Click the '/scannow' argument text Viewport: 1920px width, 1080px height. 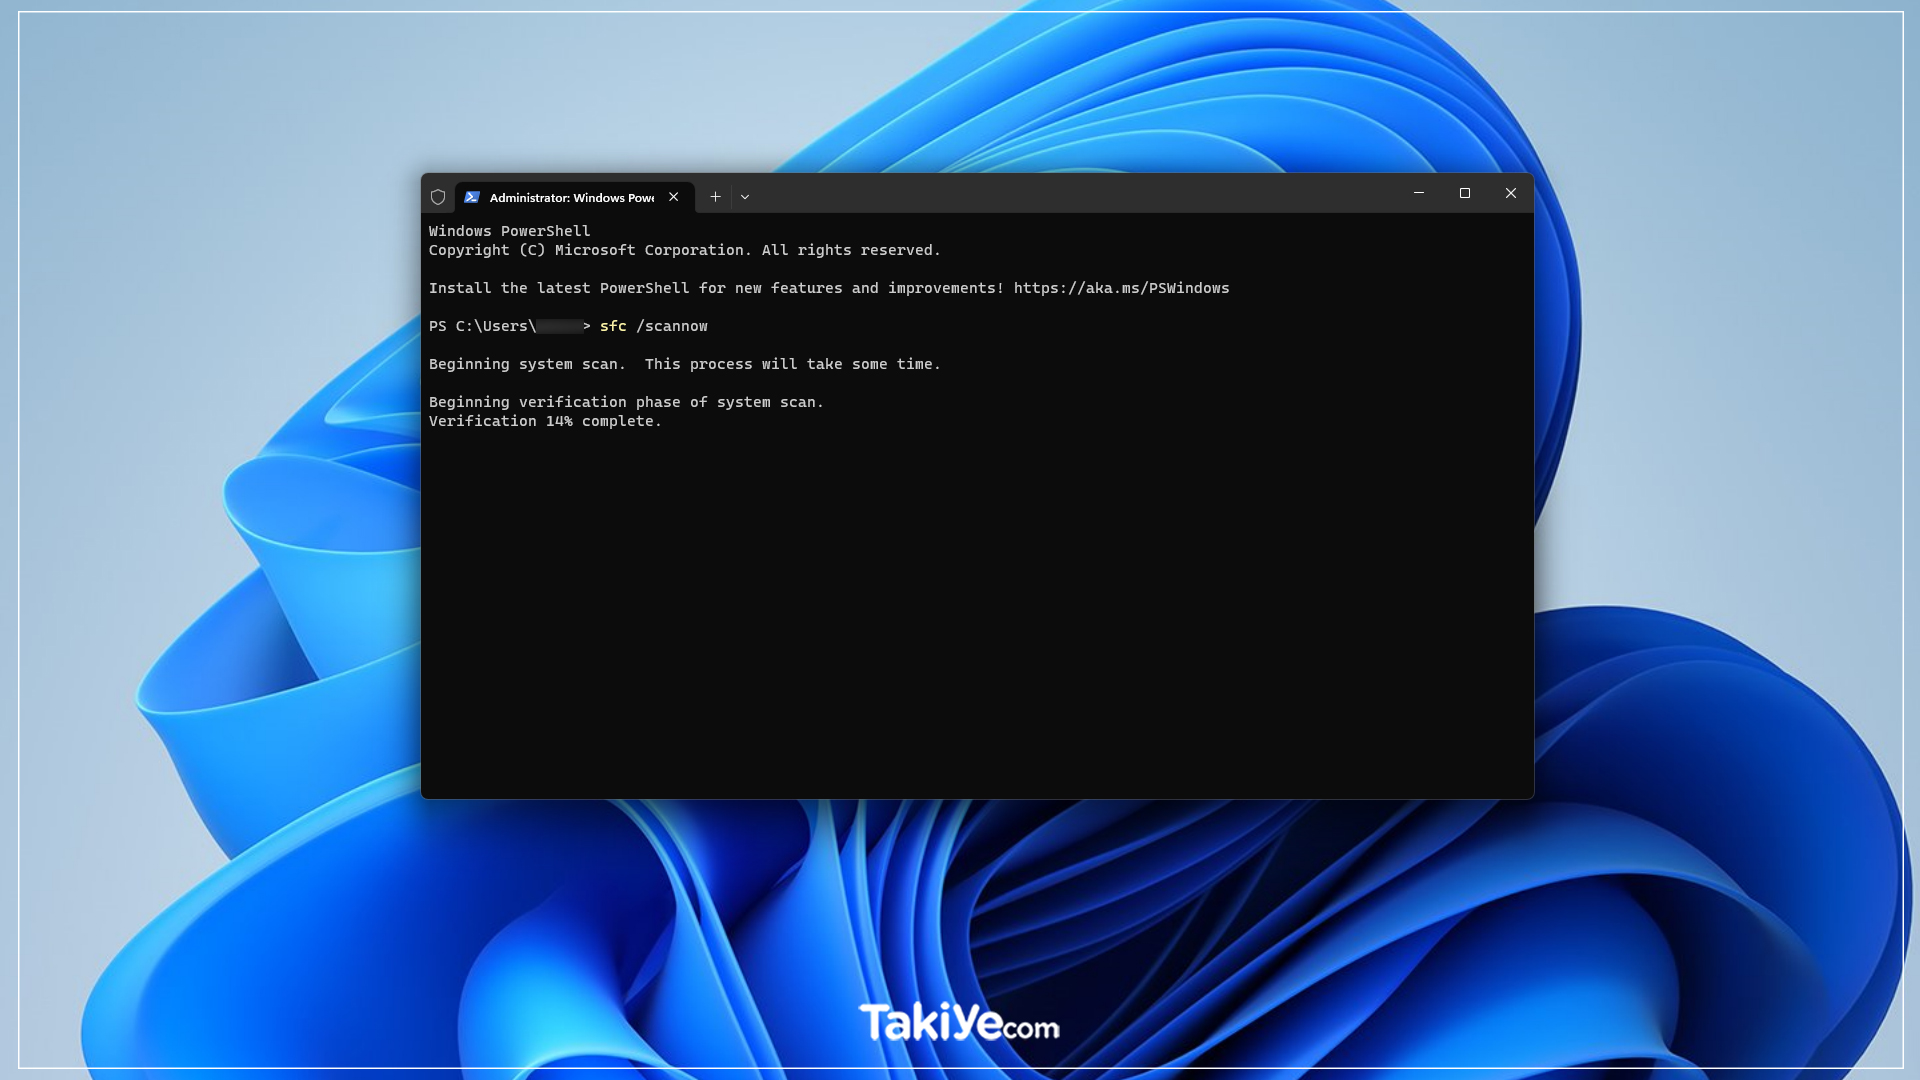click(x=672, y=326)
